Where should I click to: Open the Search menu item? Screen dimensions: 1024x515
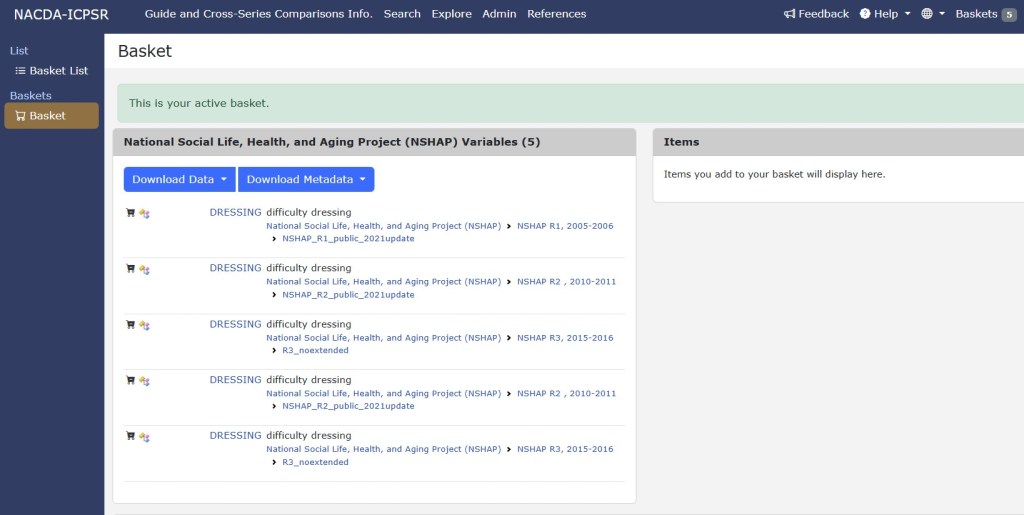tap(402, 14)
